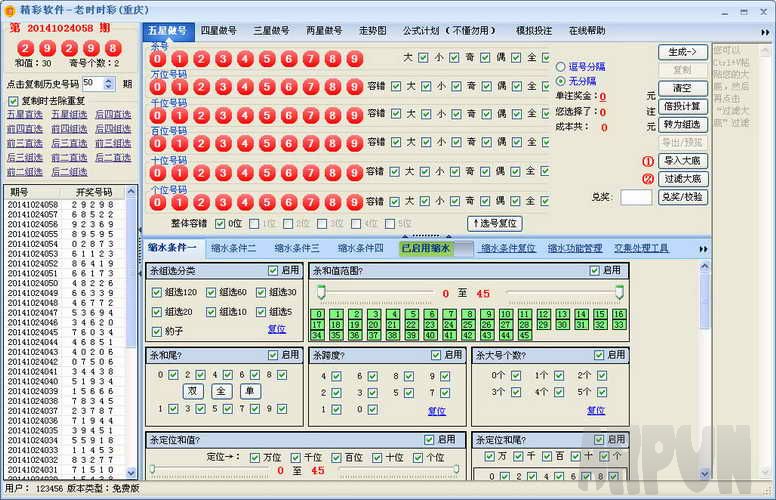
Task: Click history row 20141024057
Action: click(x=64, y=214)
